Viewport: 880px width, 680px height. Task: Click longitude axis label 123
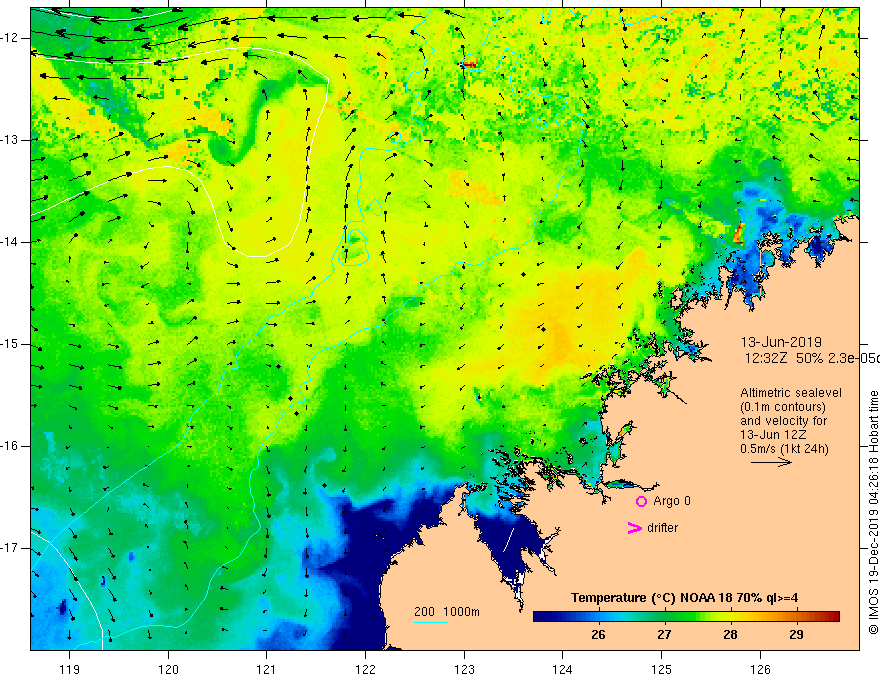464,669
